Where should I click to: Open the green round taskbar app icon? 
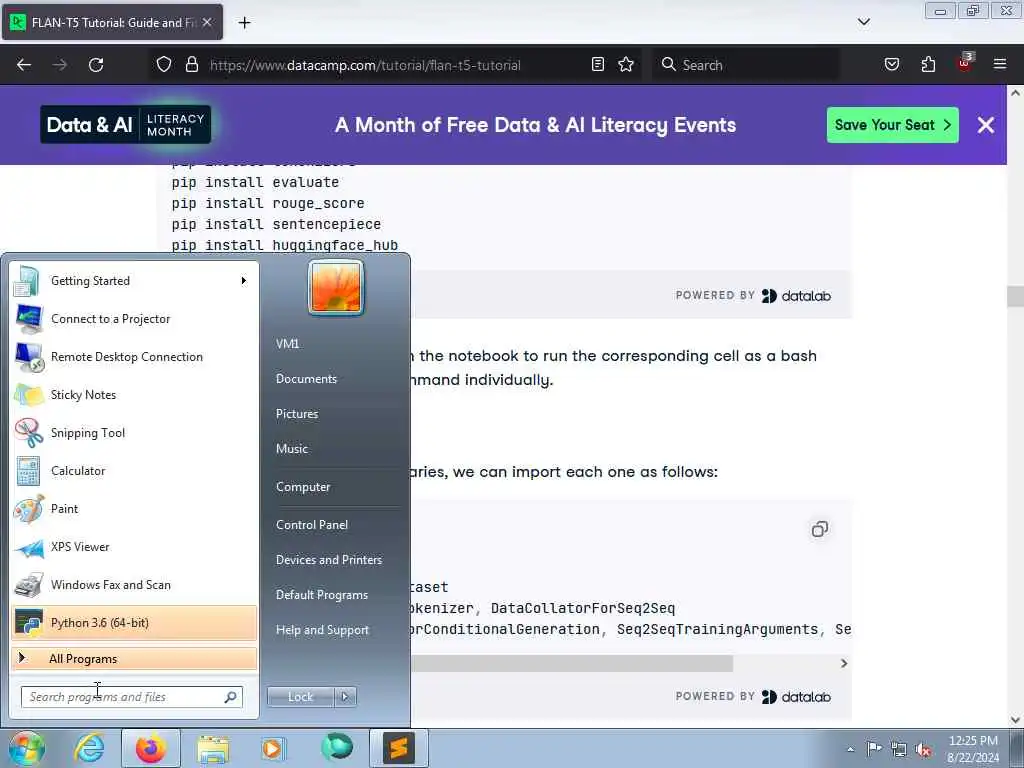[x=336, y=748]
